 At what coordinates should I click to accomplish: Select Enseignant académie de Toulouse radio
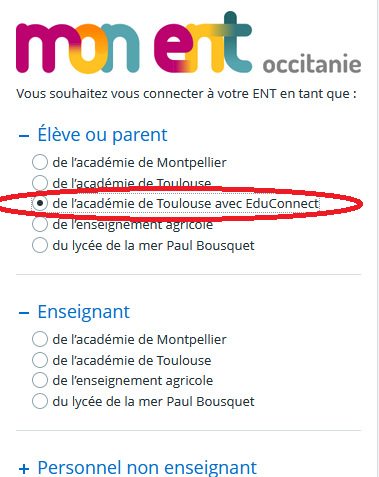(x=40, y=360)
